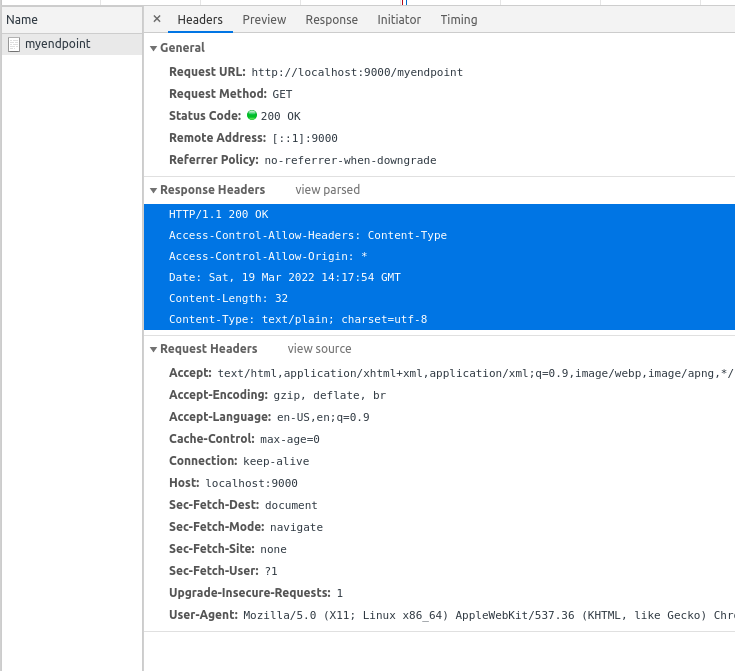
Task: Click the myendpoint document file icon
Action: click(14, 45)
